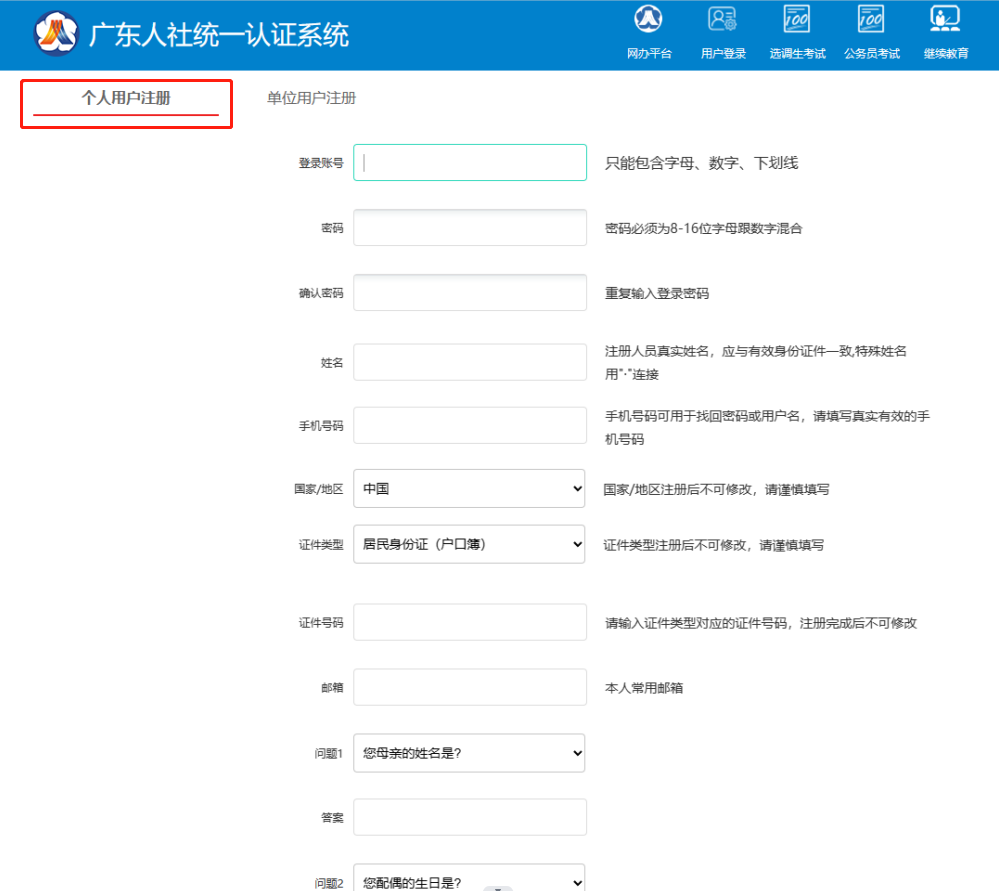The image size is (999, 891).
Task: Click the 继续教育 continuing education icon
Action: point(944,30)
